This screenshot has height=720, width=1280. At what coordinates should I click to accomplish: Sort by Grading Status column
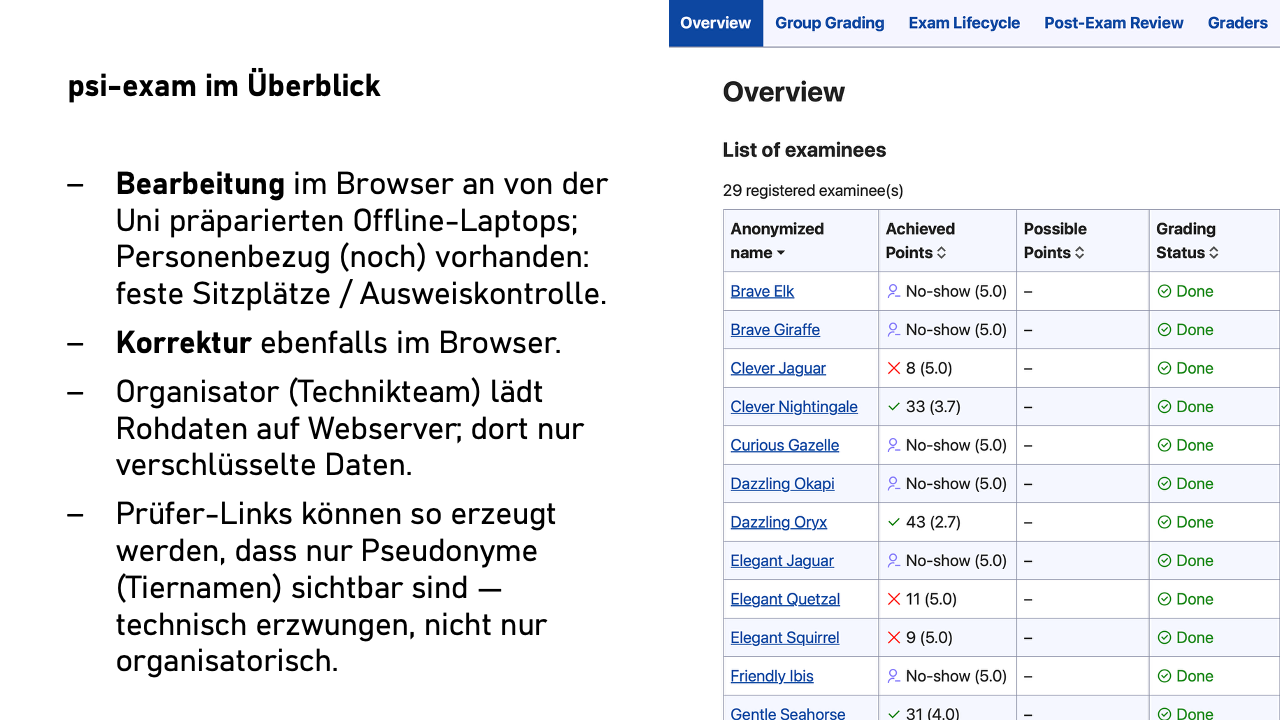click(1214, 254)
